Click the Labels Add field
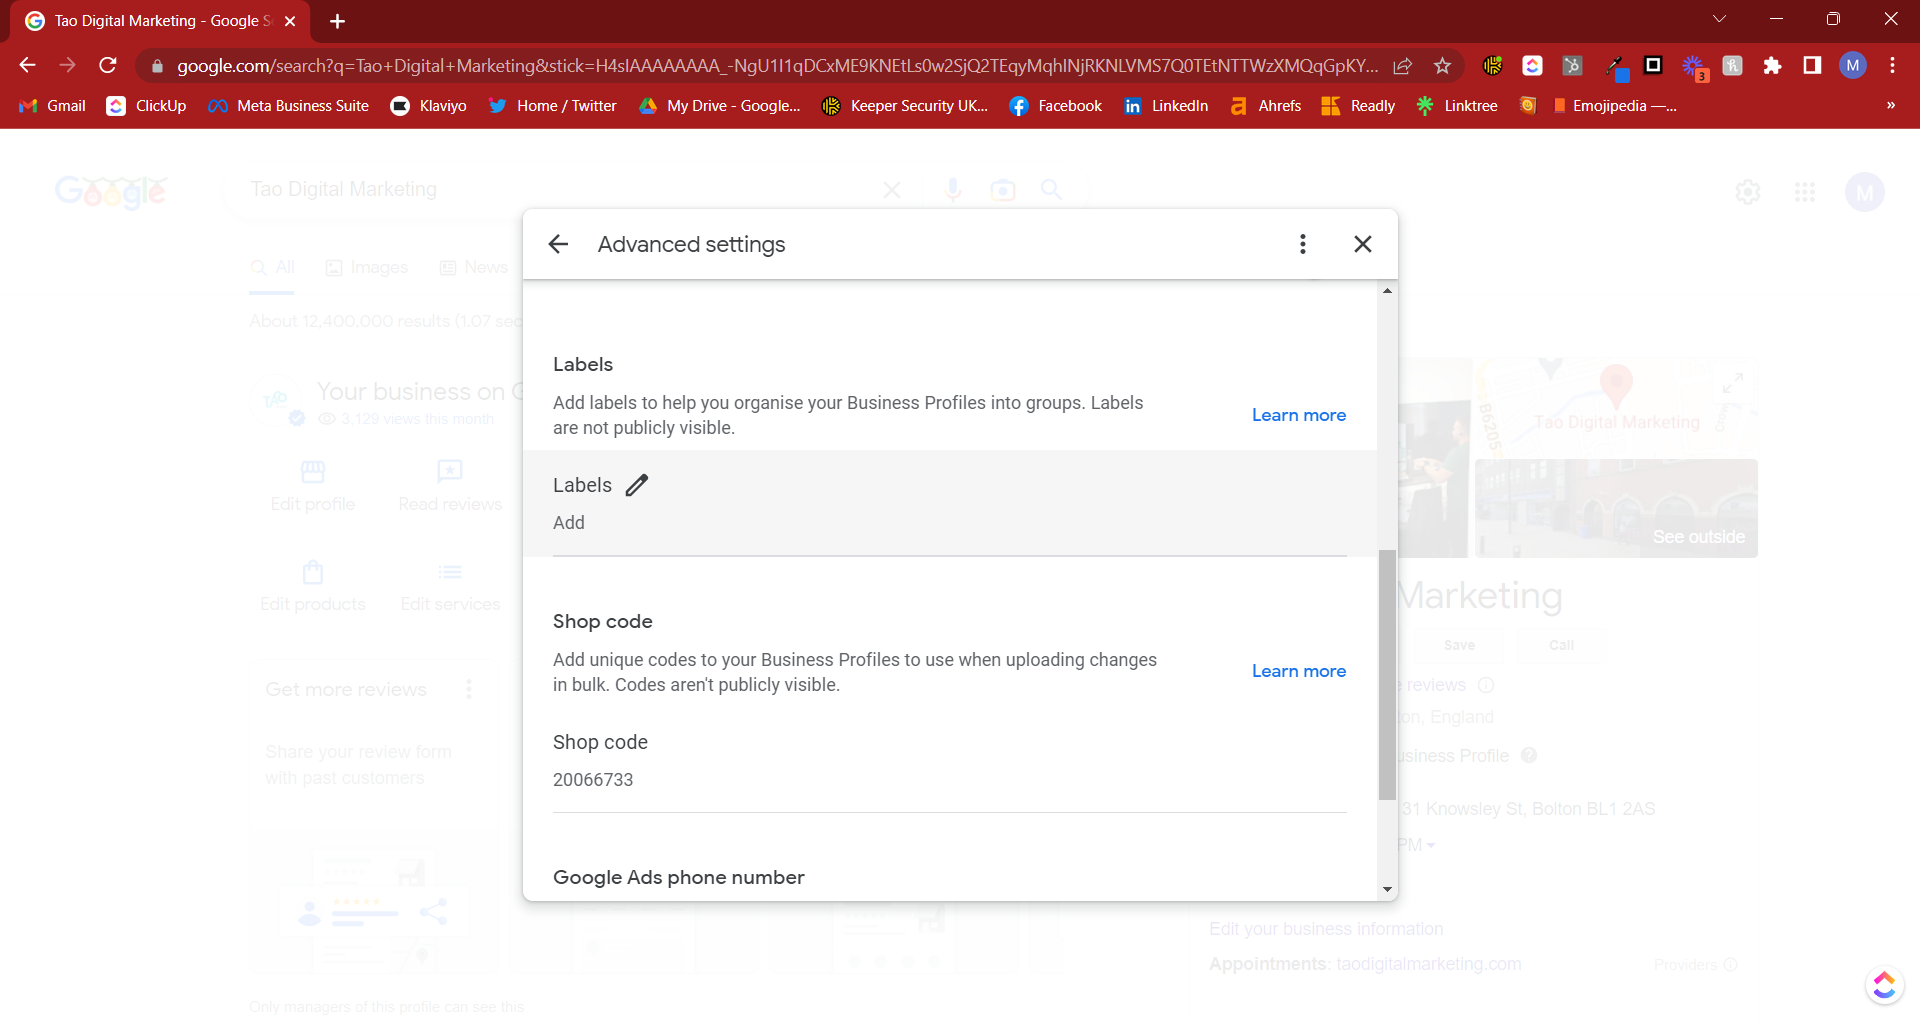The height and width of the screenshot is (1020, 1920). click(x=949, y=503)
